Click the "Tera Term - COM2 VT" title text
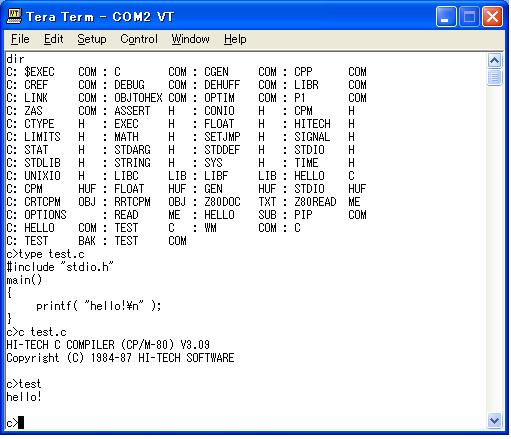 coord(100,17)
